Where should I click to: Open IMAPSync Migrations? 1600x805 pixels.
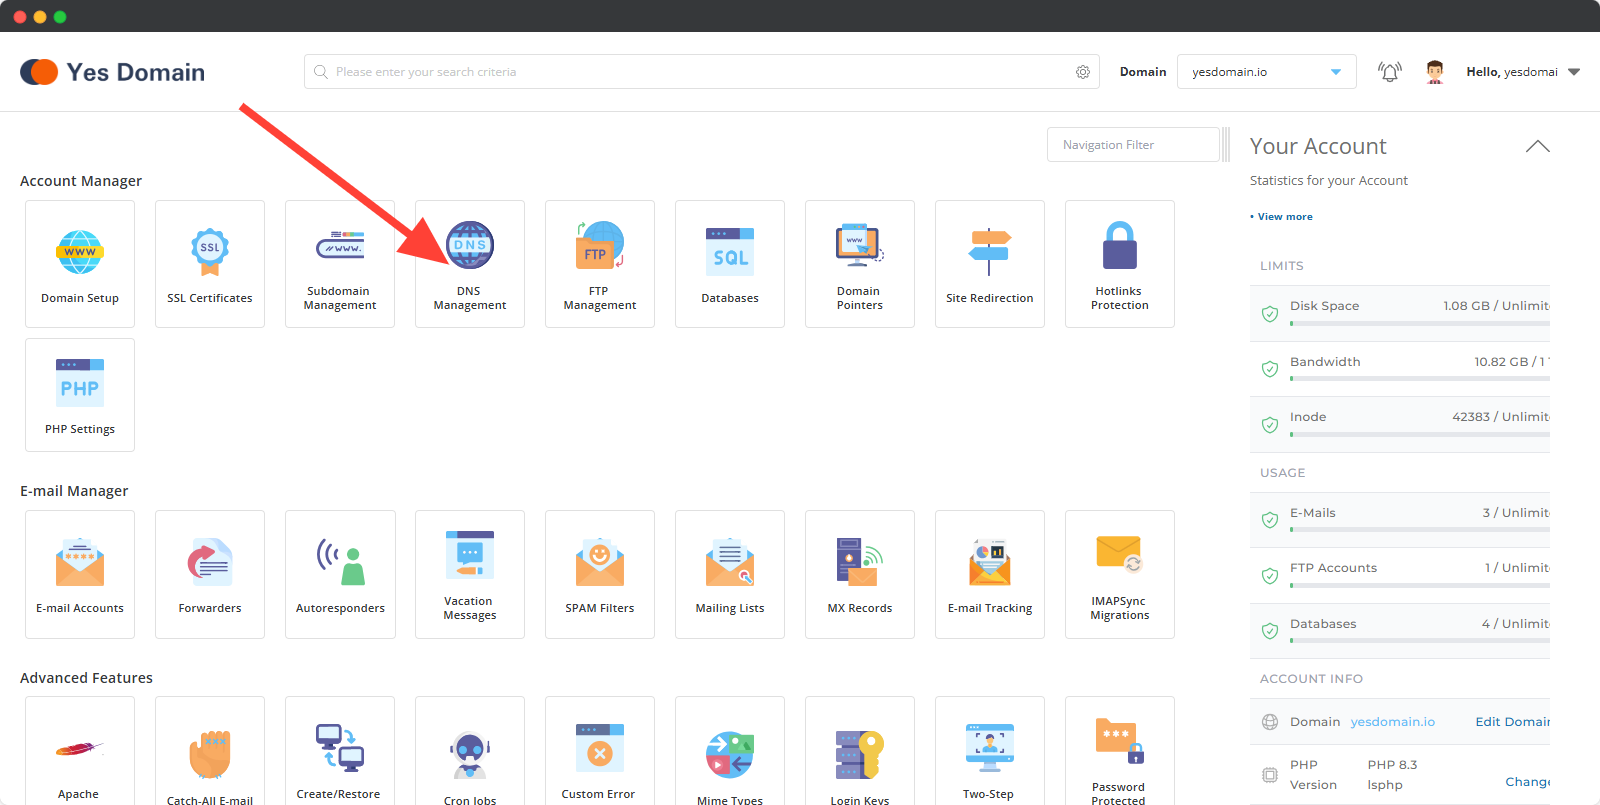(x=1120, y=574)
